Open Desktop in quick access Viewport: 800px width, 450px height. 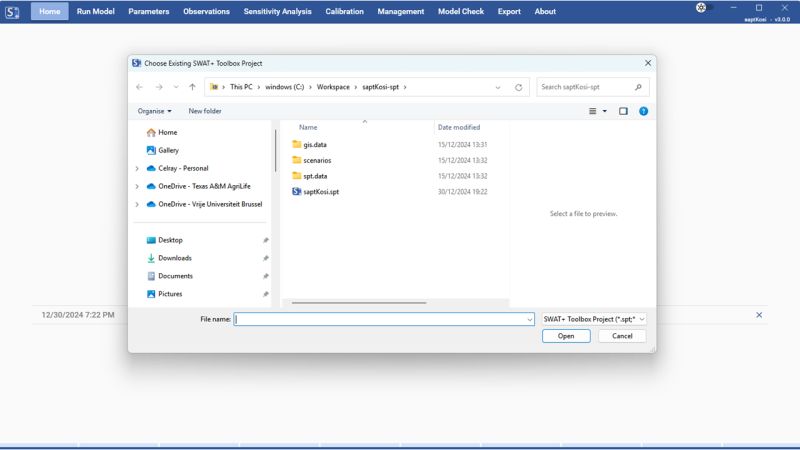(x=170, y=240)
